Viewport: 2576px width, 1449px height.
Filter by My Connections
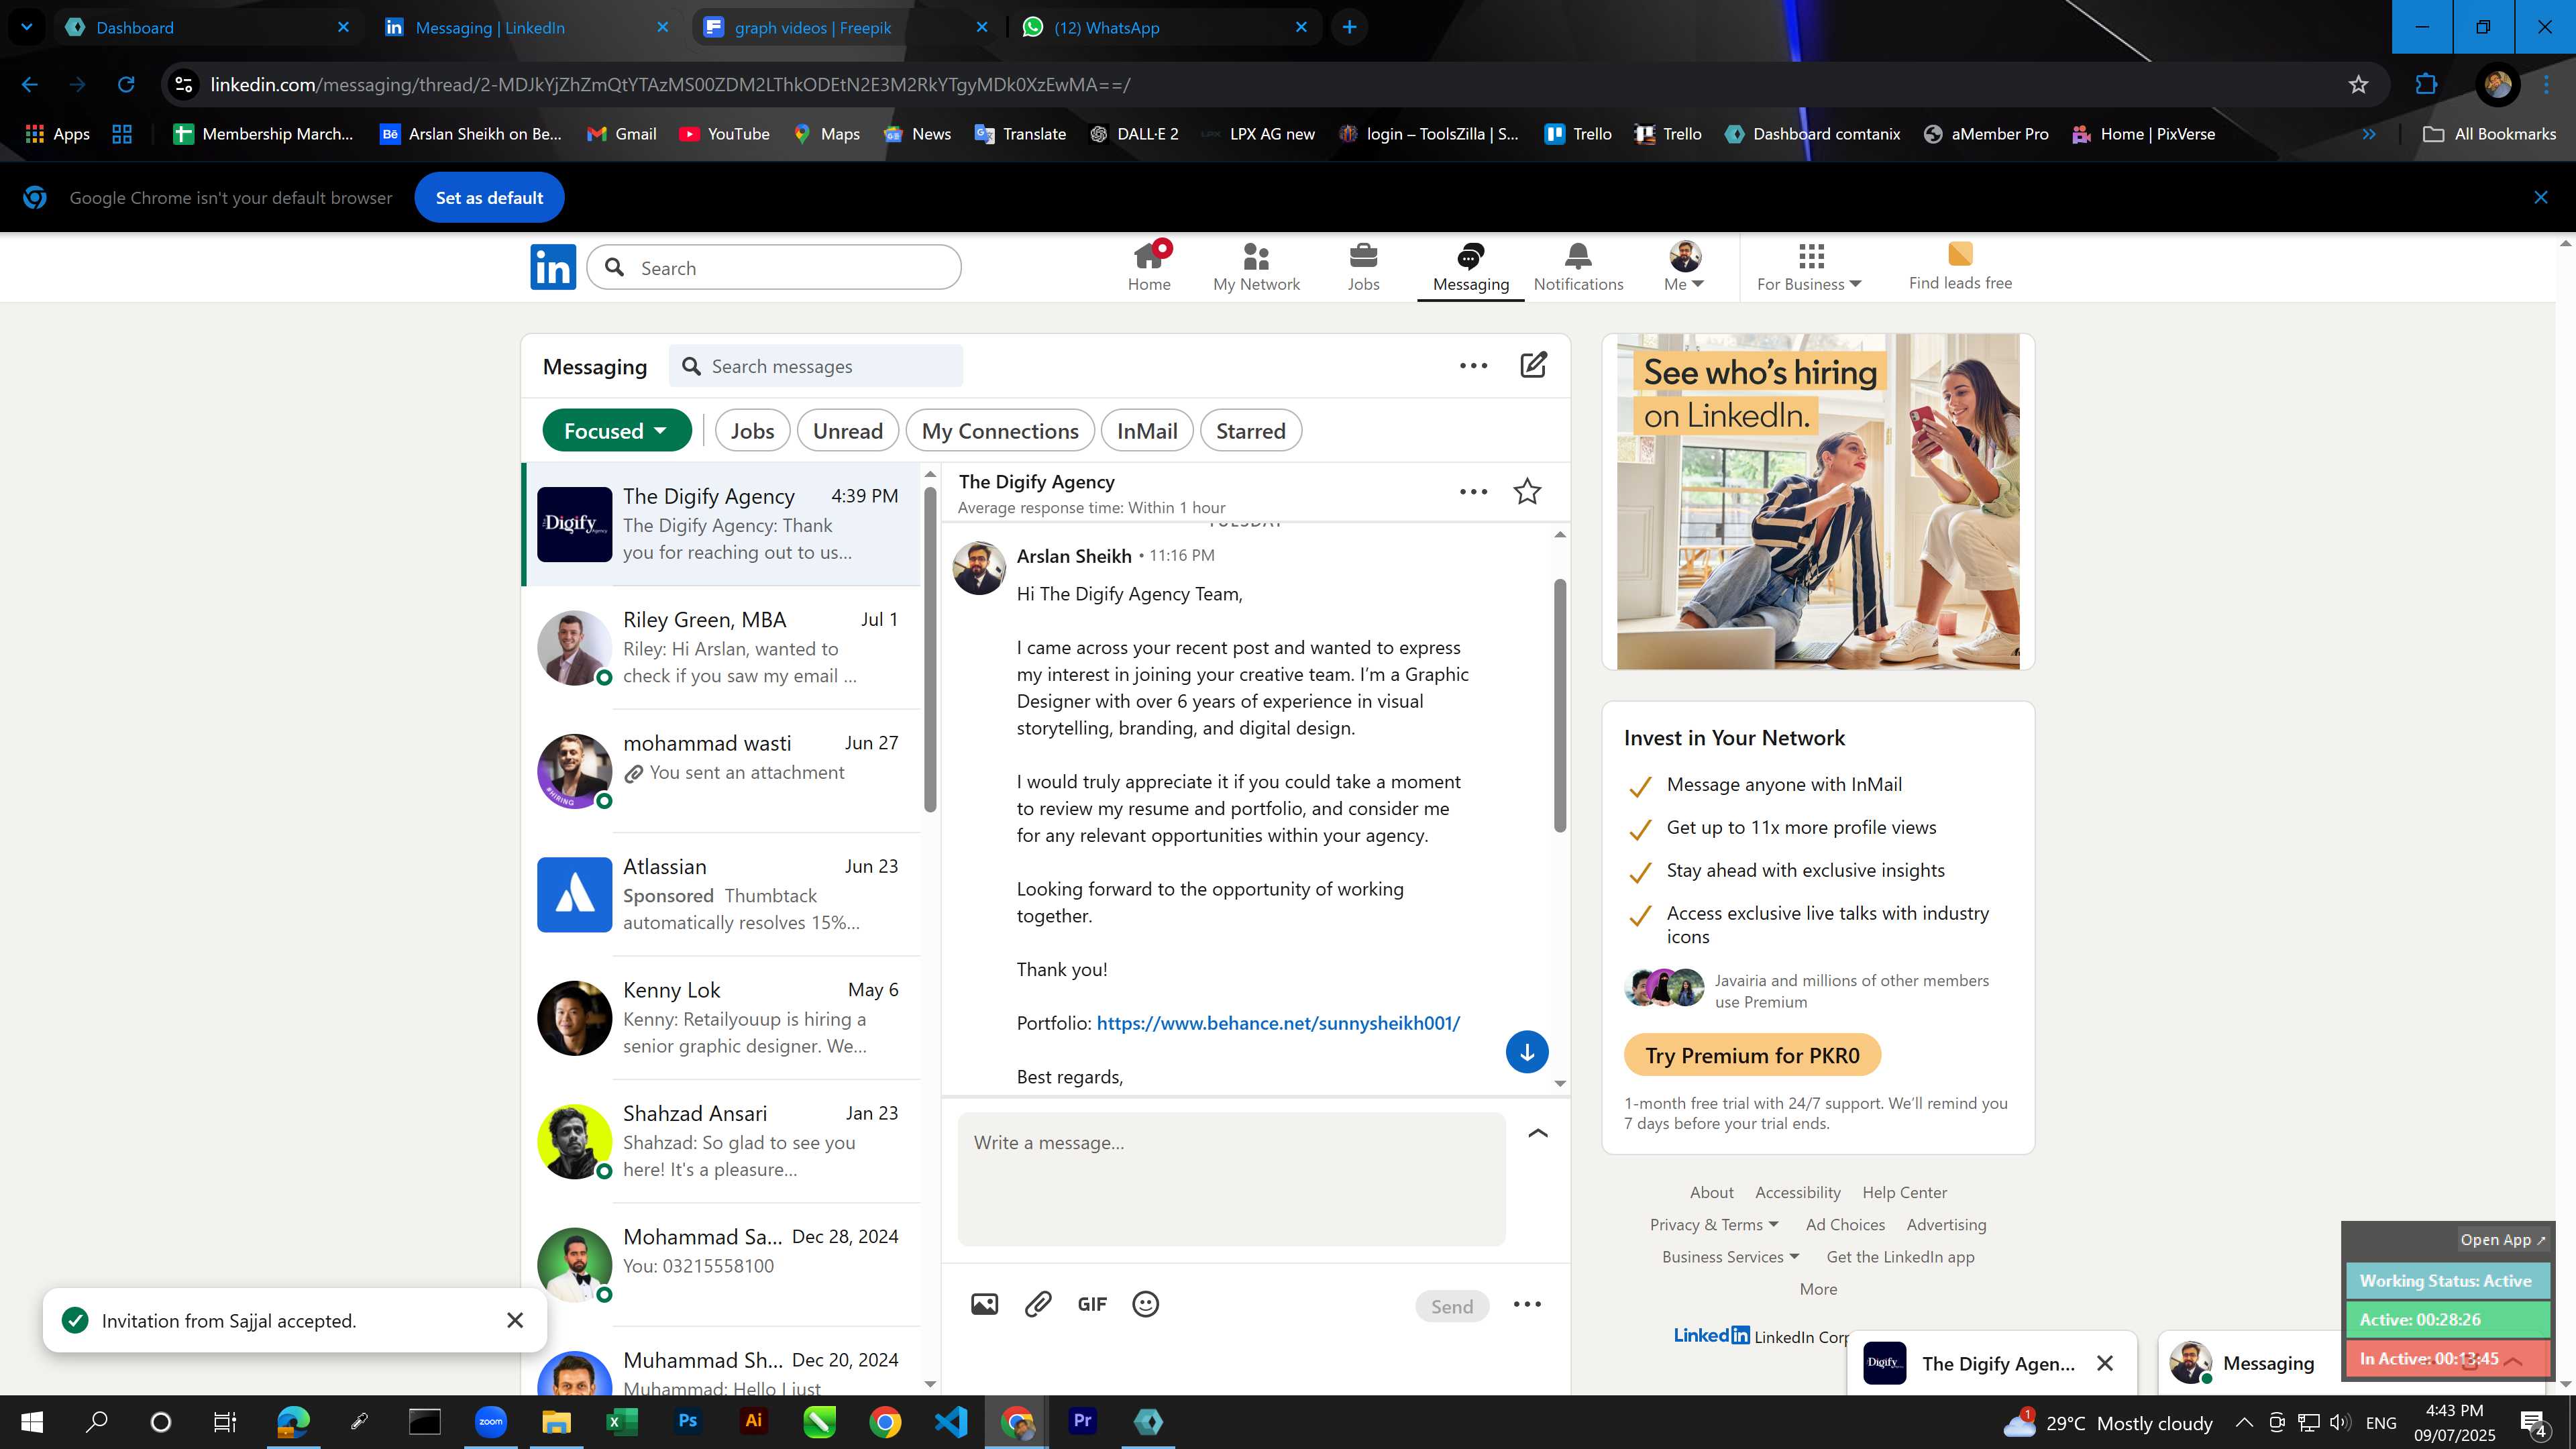coord(1000,431)
